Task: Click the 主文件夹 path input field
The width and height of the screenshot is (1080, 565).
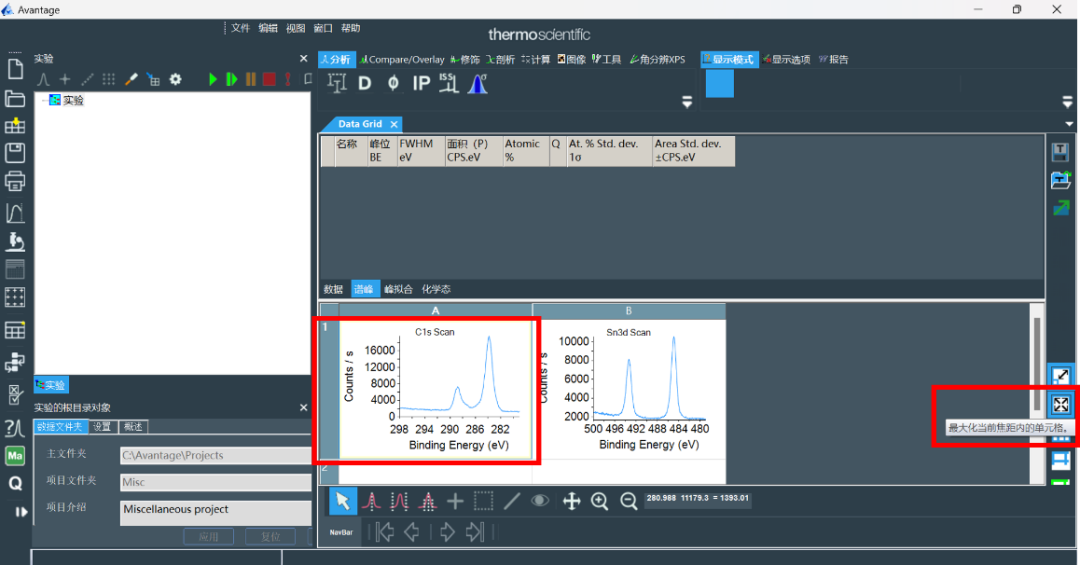Action: click(216, 455)
